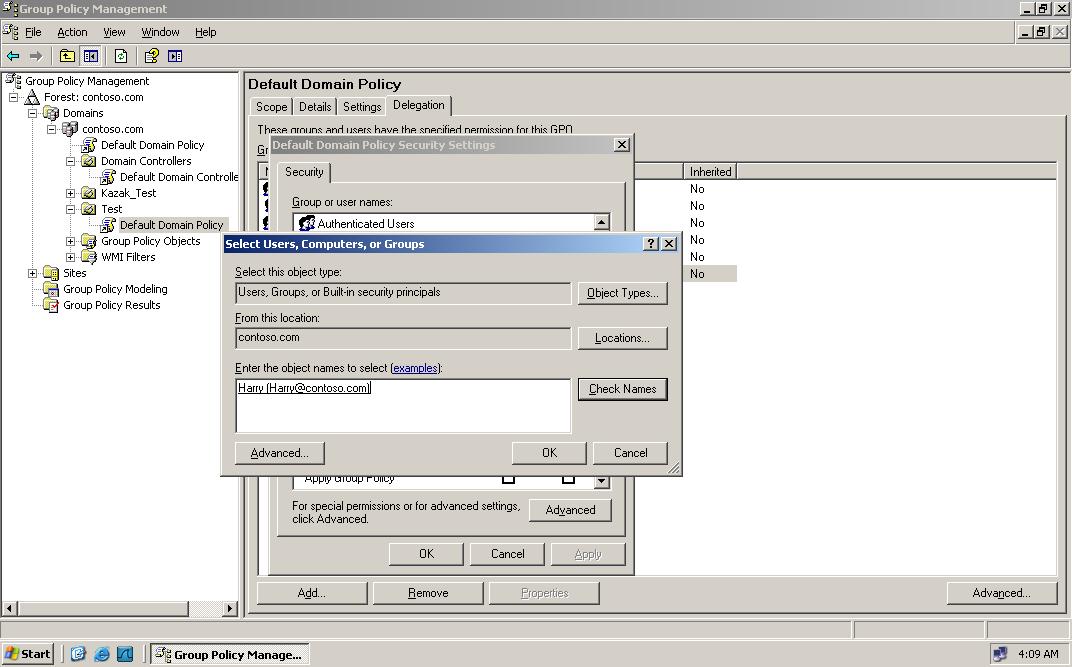
Task: Cancel the Select Users dialog
Action: [x=630, y=453]
